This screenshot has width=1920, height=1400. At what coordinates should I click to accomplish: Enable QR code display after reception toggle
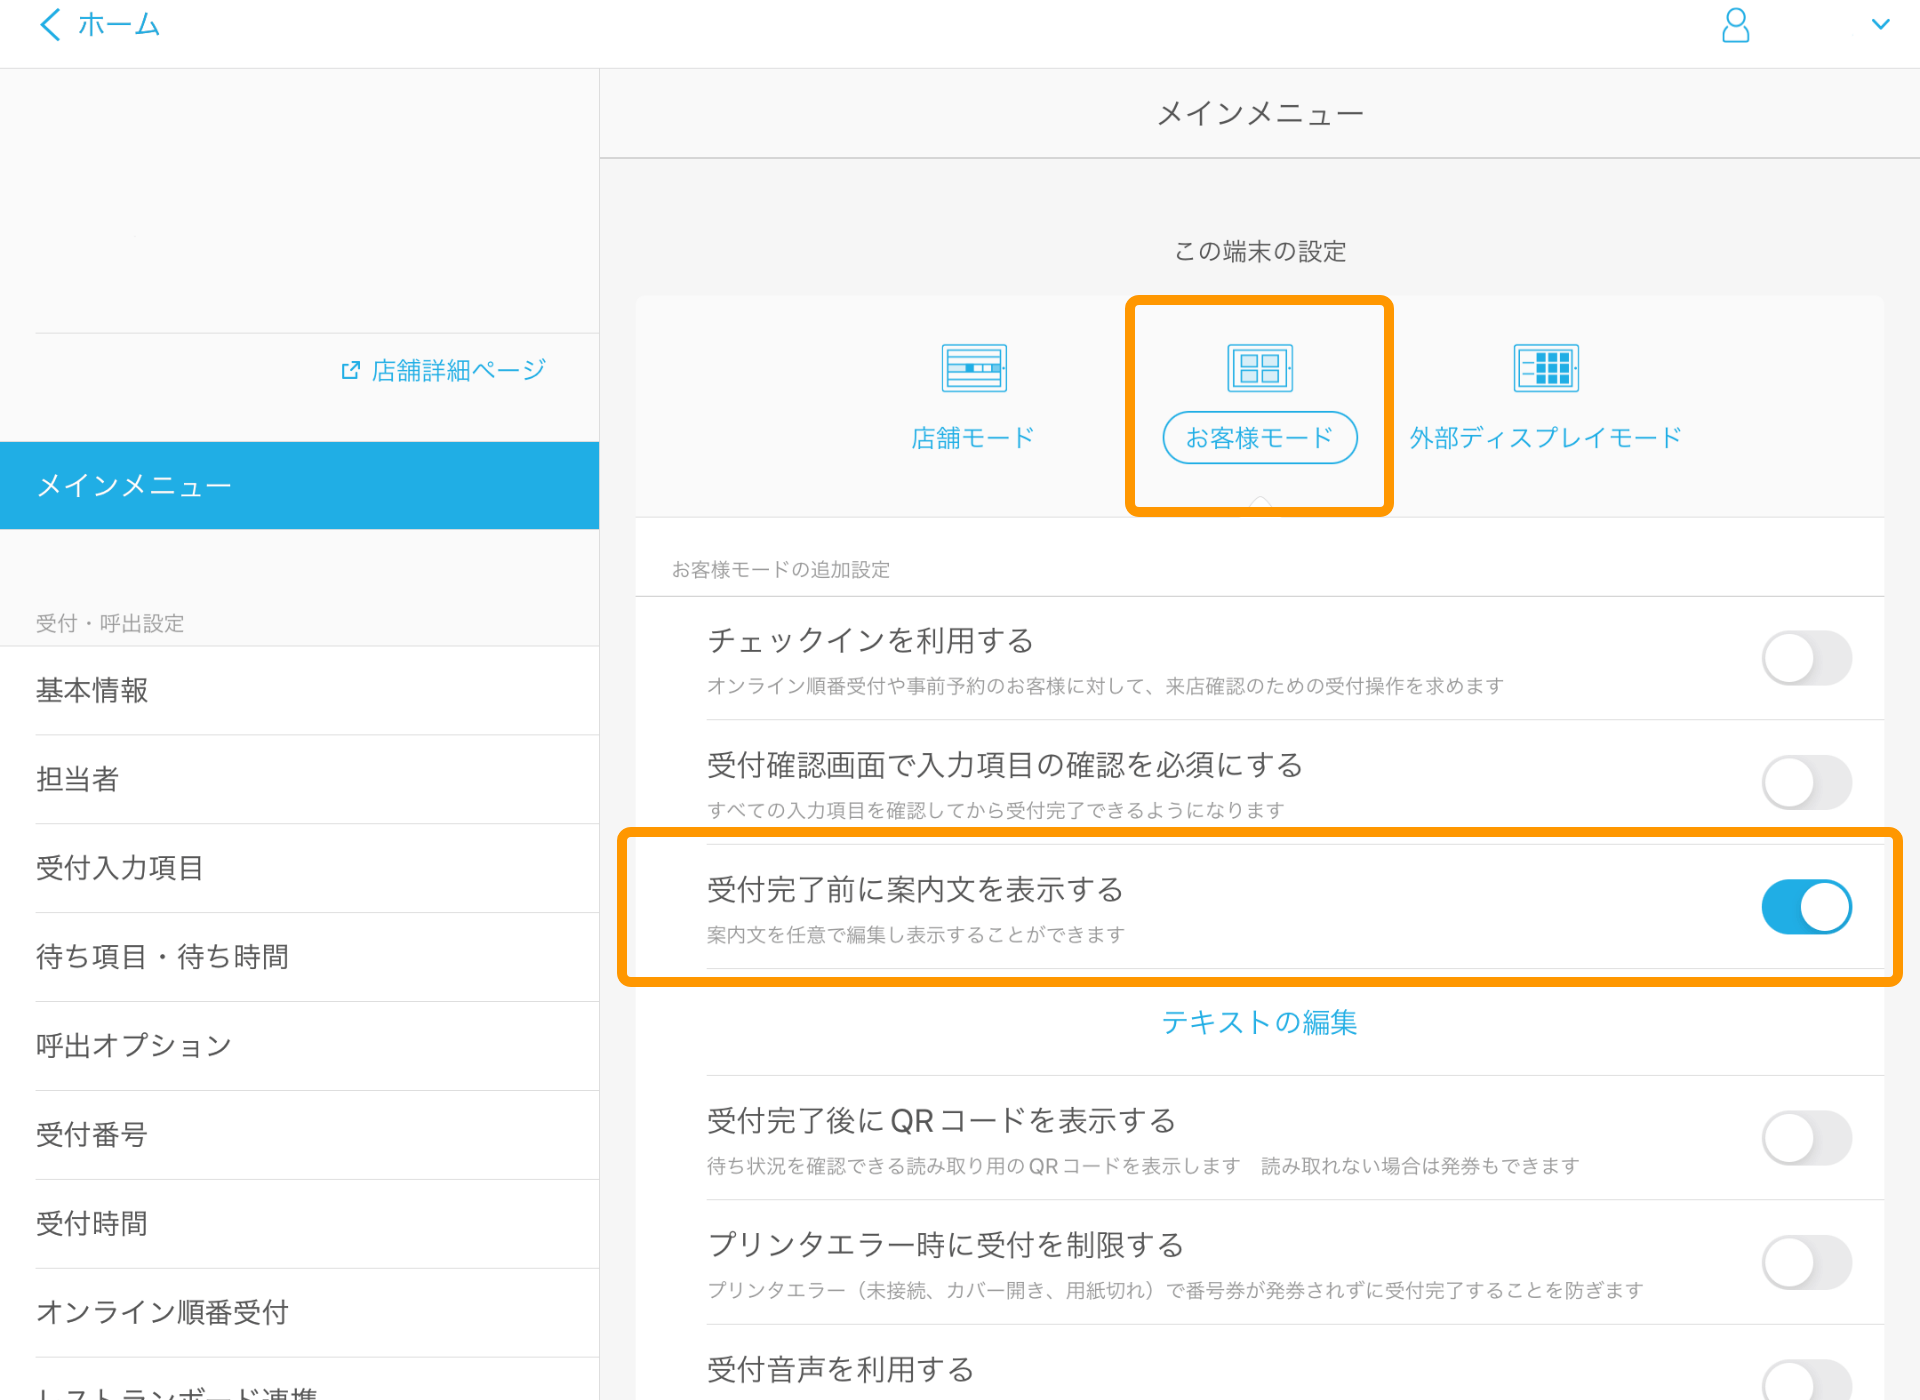(1805, 1138)
